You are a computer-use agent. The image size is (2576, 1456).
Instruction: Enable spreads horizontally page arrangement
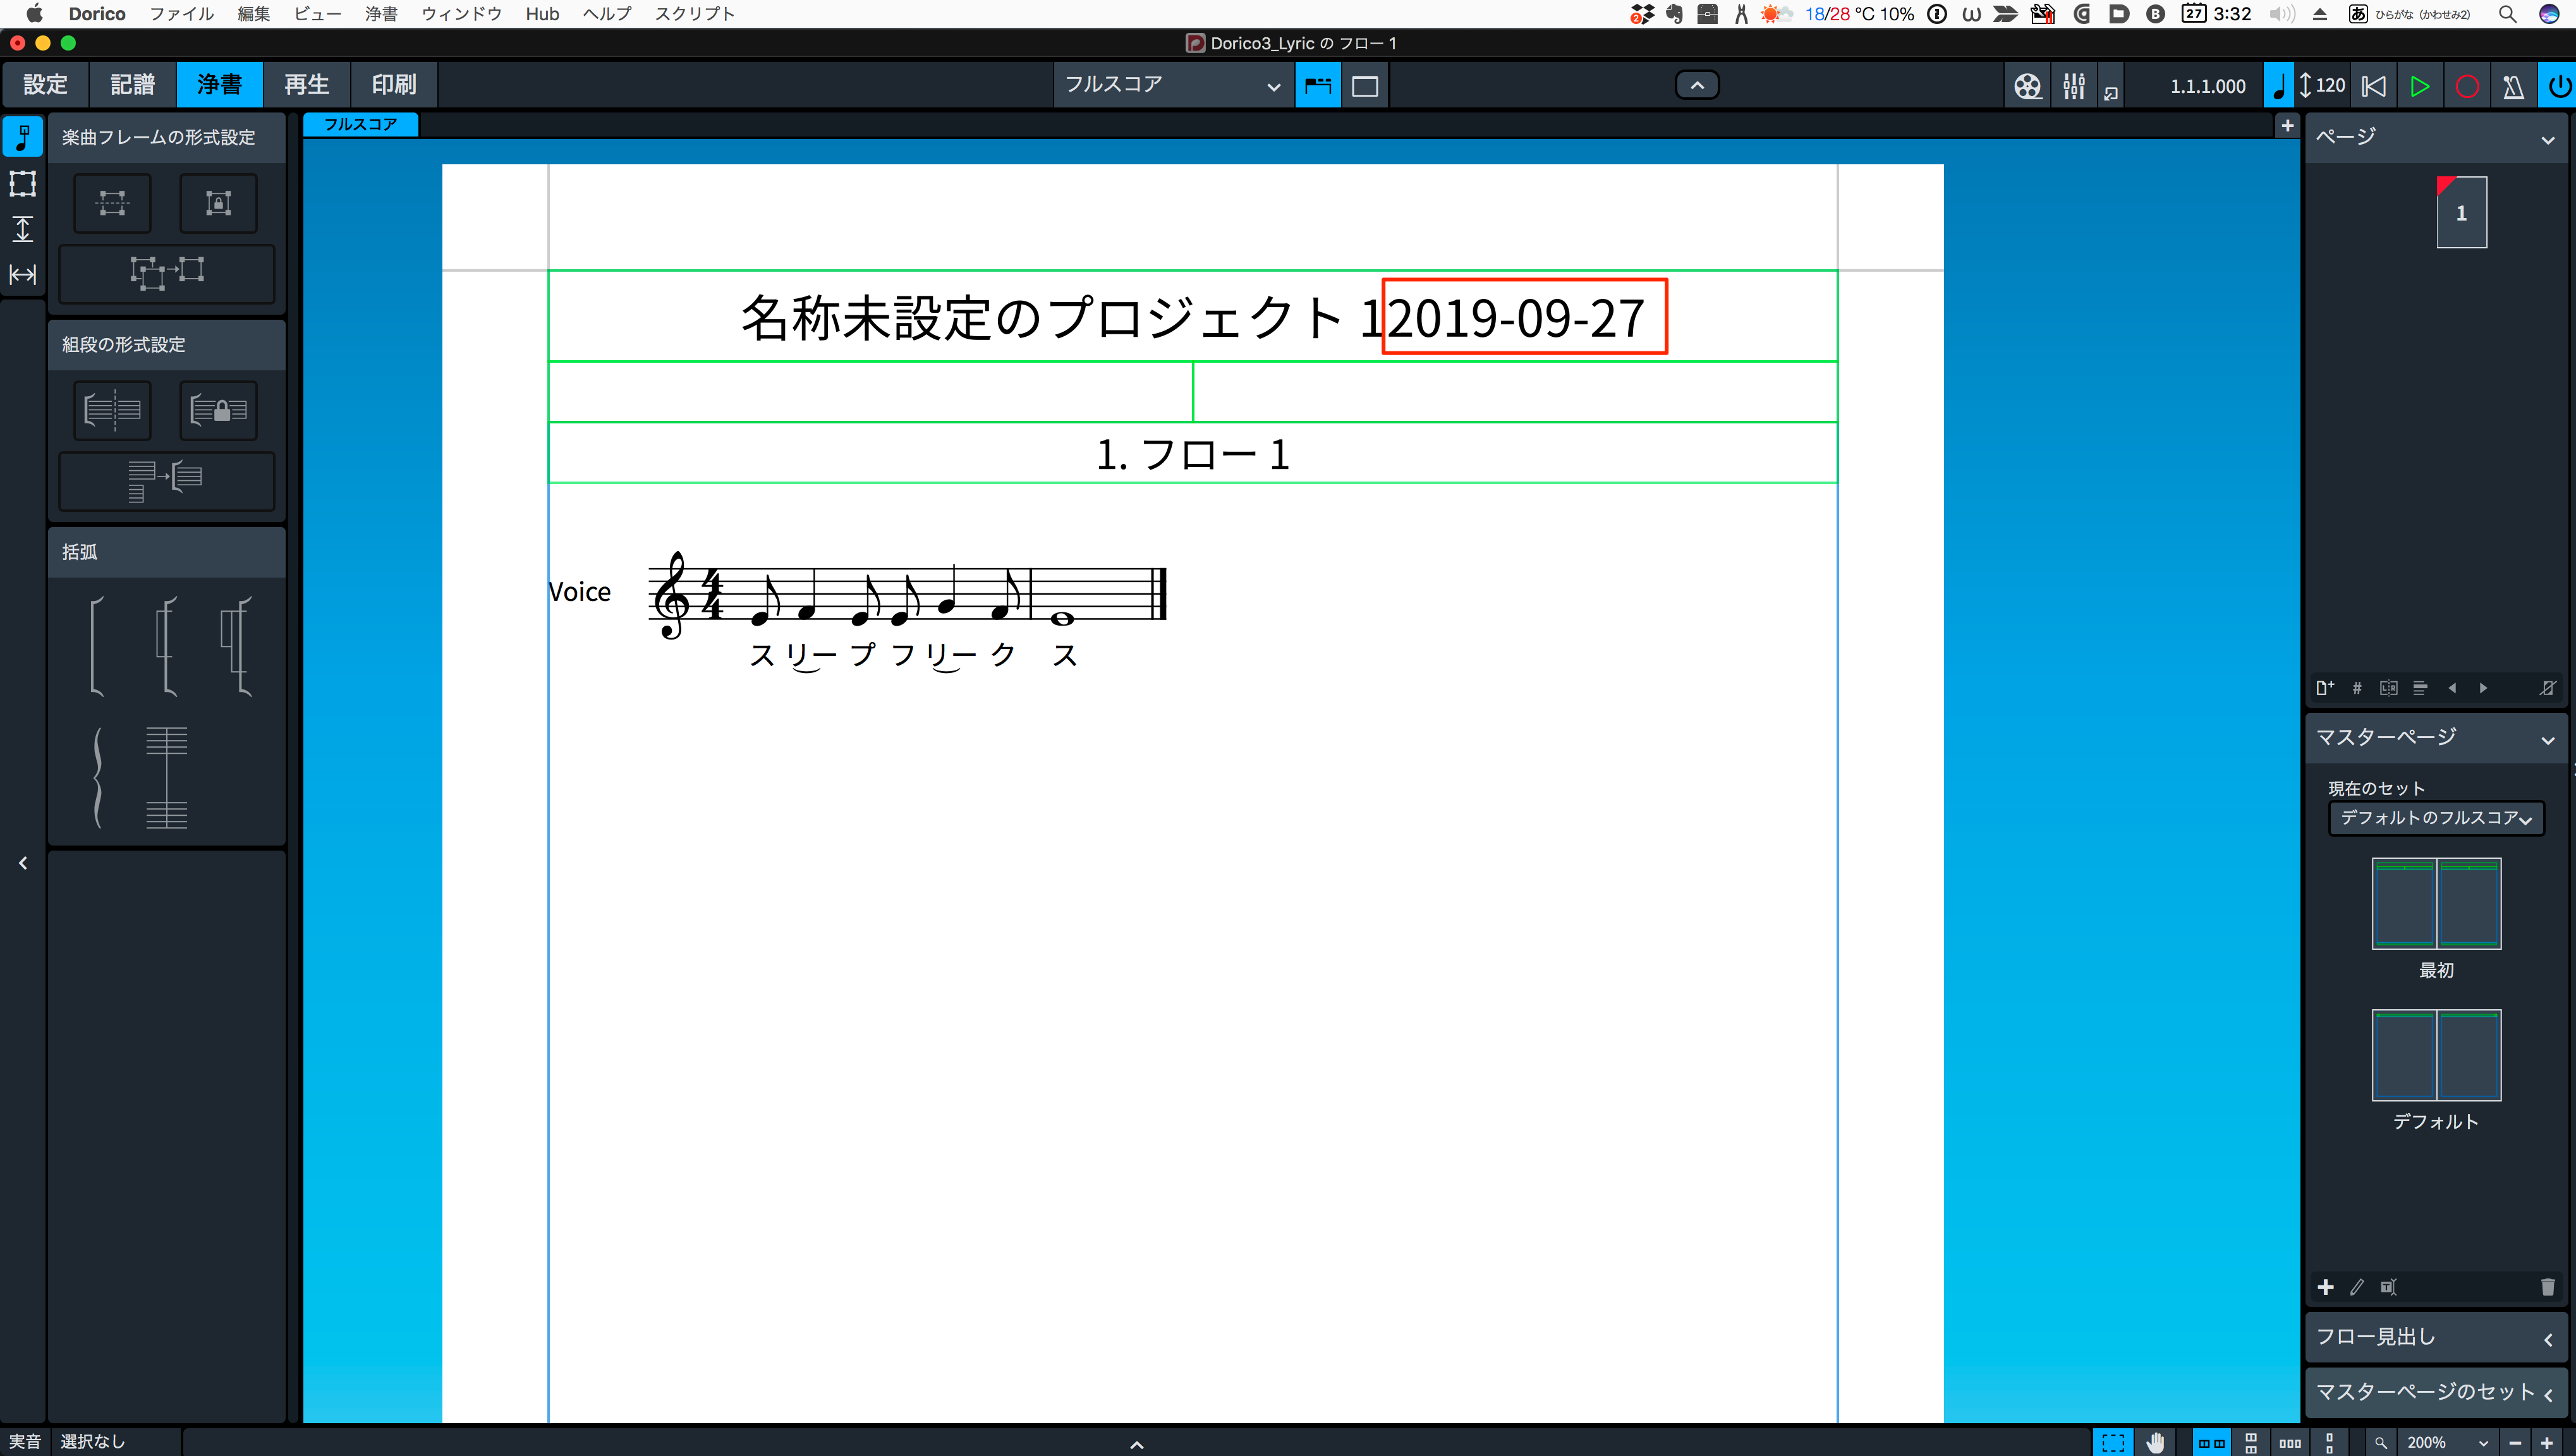click(x=2211, y=1442)
